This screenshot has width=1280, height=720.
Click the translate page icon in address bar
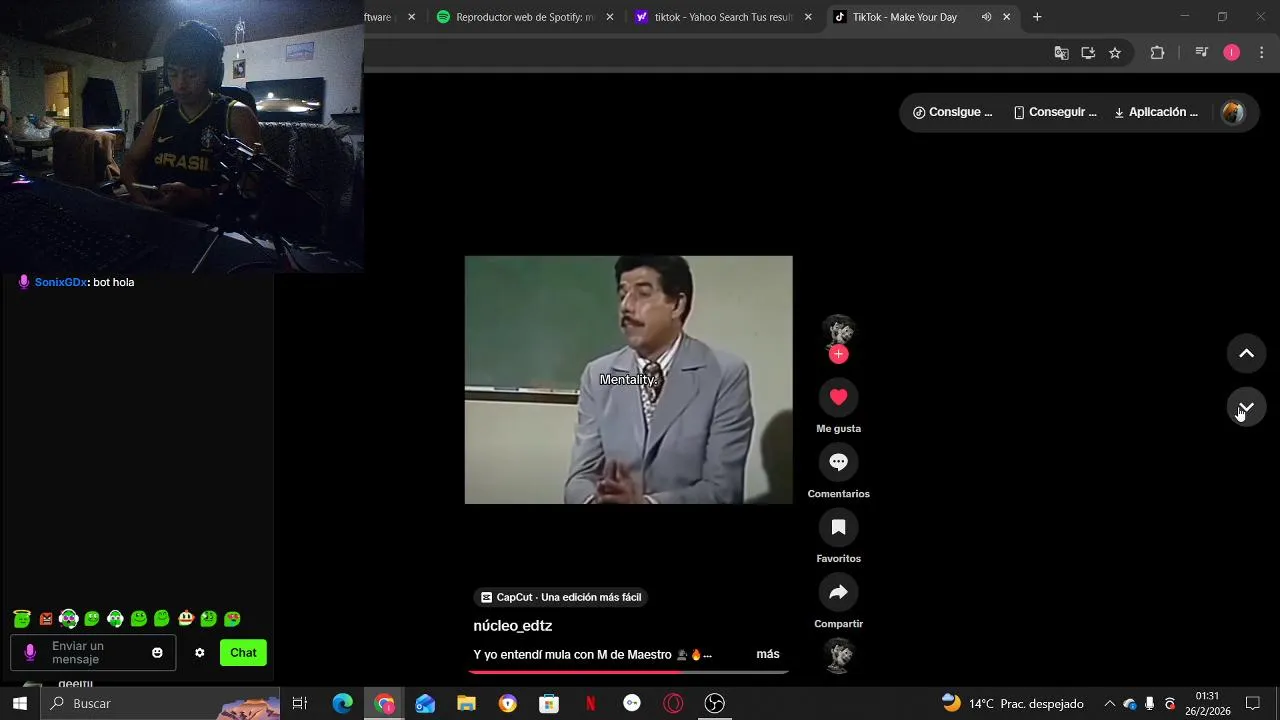[x=1062, y=53]
